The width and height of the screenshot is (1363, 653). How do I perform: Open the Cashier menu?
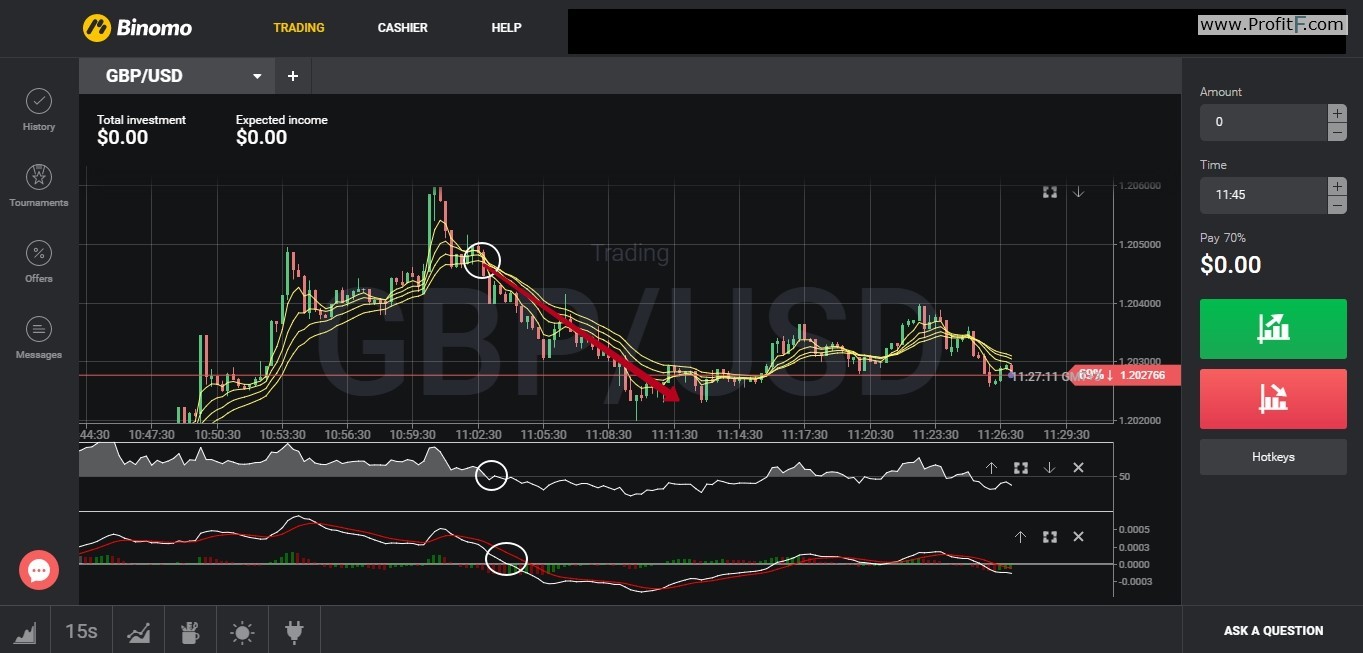coord(403,28)
